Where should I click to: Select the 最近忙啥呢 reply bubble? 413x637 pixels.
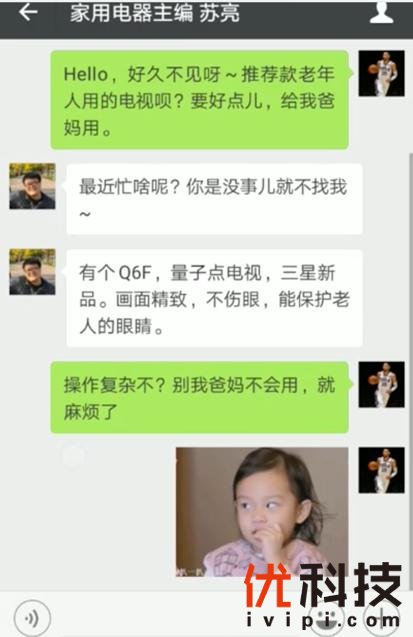[x=214, y=199]
